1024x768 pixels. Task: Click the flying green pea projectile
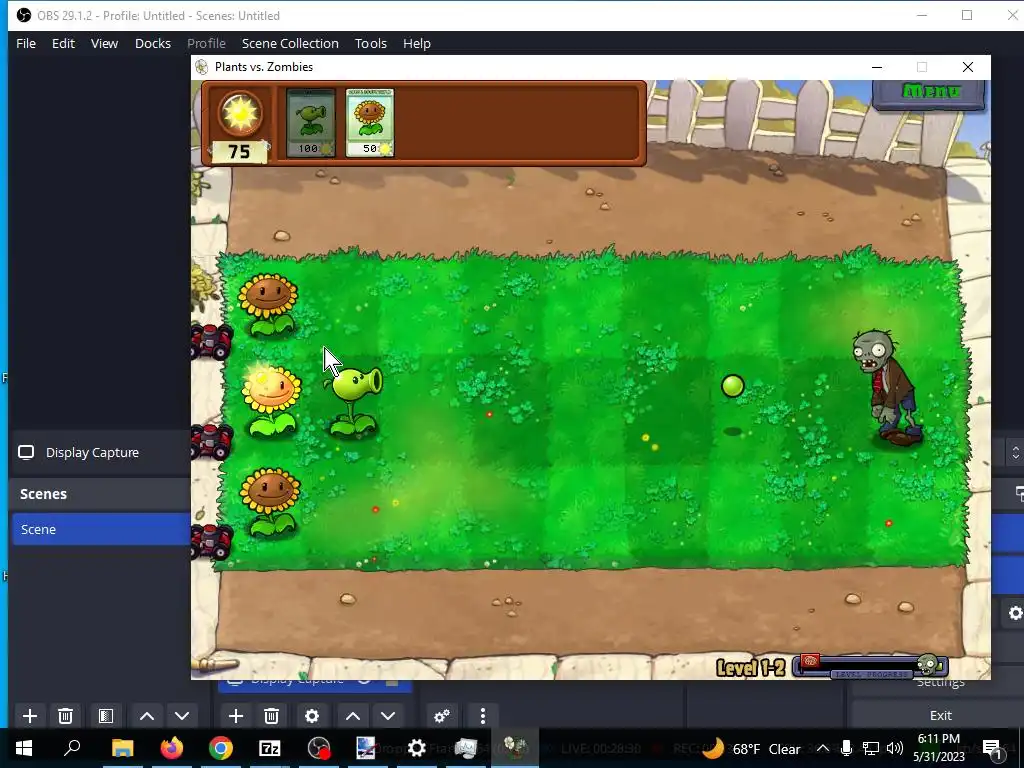pos(733,386)
